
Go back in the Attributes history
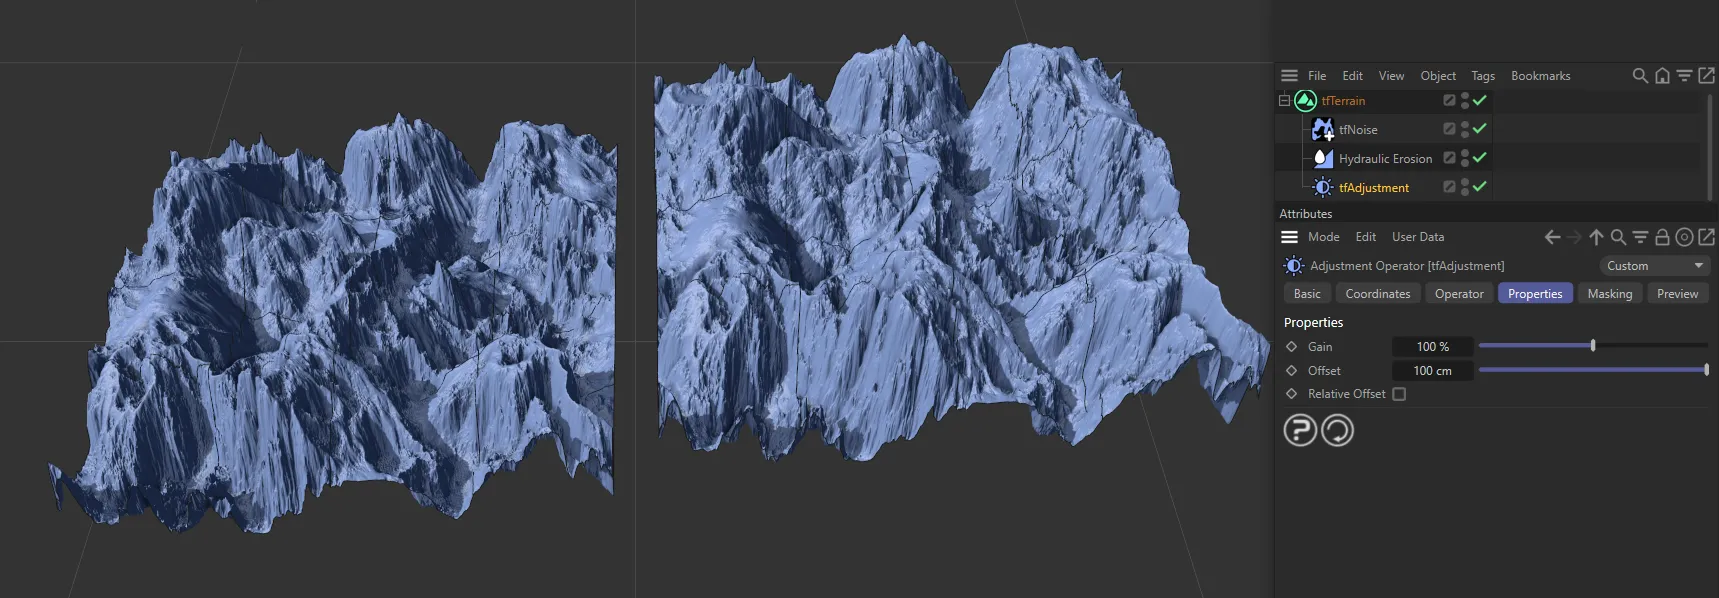tap(1552, 237)
